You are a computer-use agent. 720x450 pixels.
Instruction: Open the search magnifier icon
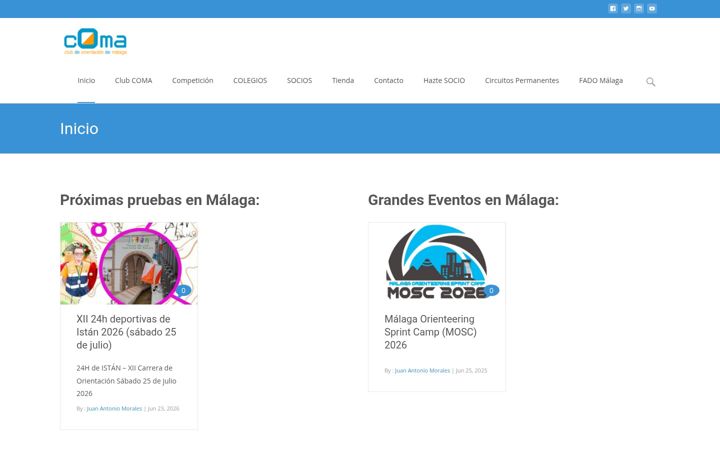click(x=651, y=82)
